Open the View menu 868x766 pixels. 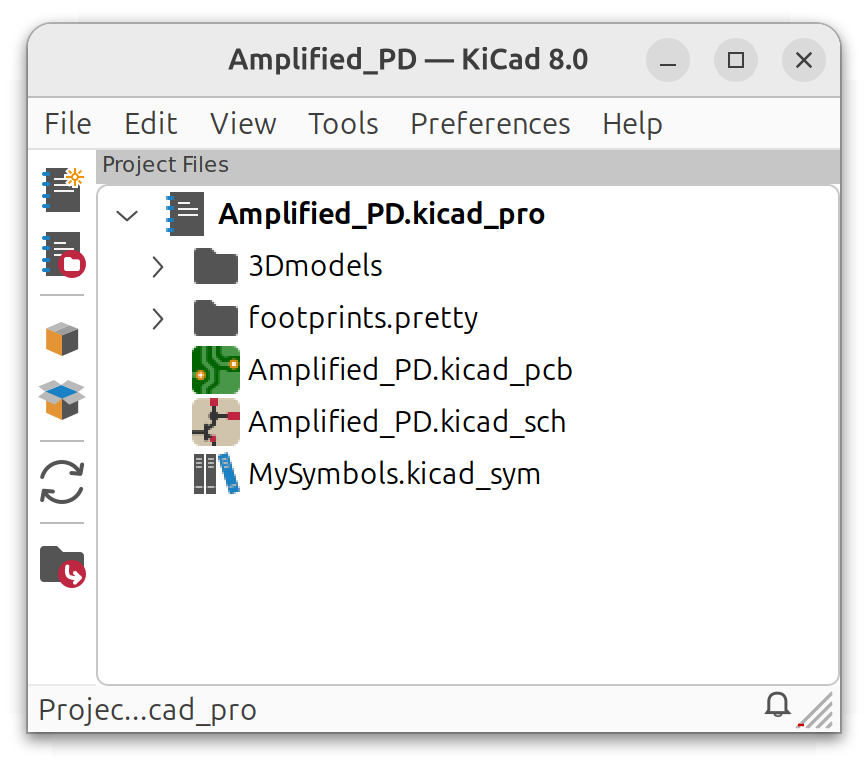(242, 123)
